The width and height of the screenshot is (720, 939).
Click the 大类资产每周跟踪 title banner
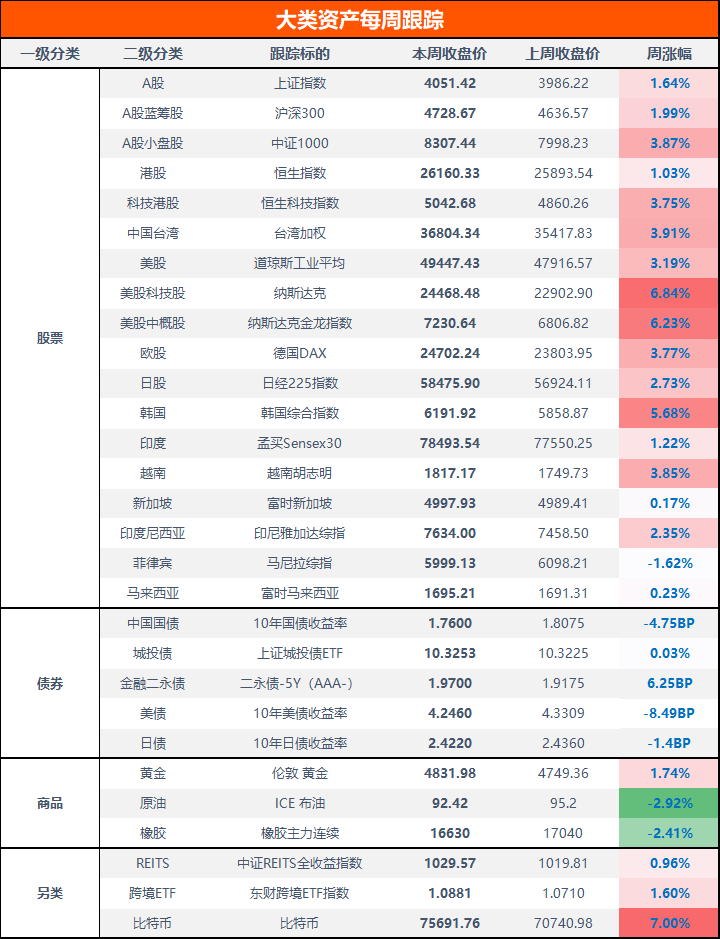point(360,20)
